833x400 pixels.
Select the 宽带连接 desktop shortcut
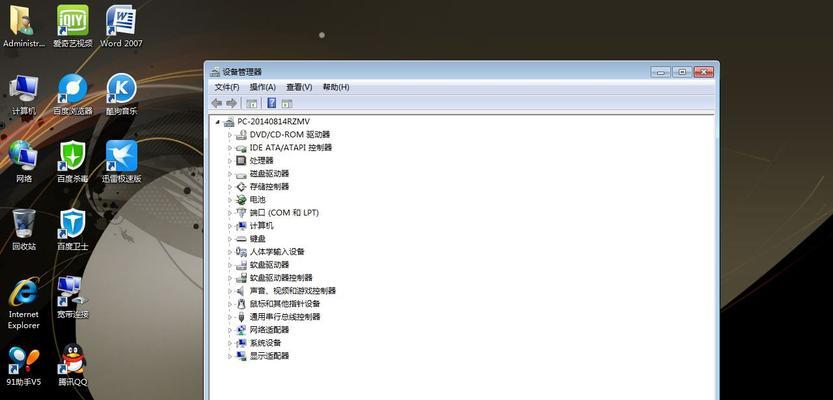73,297
